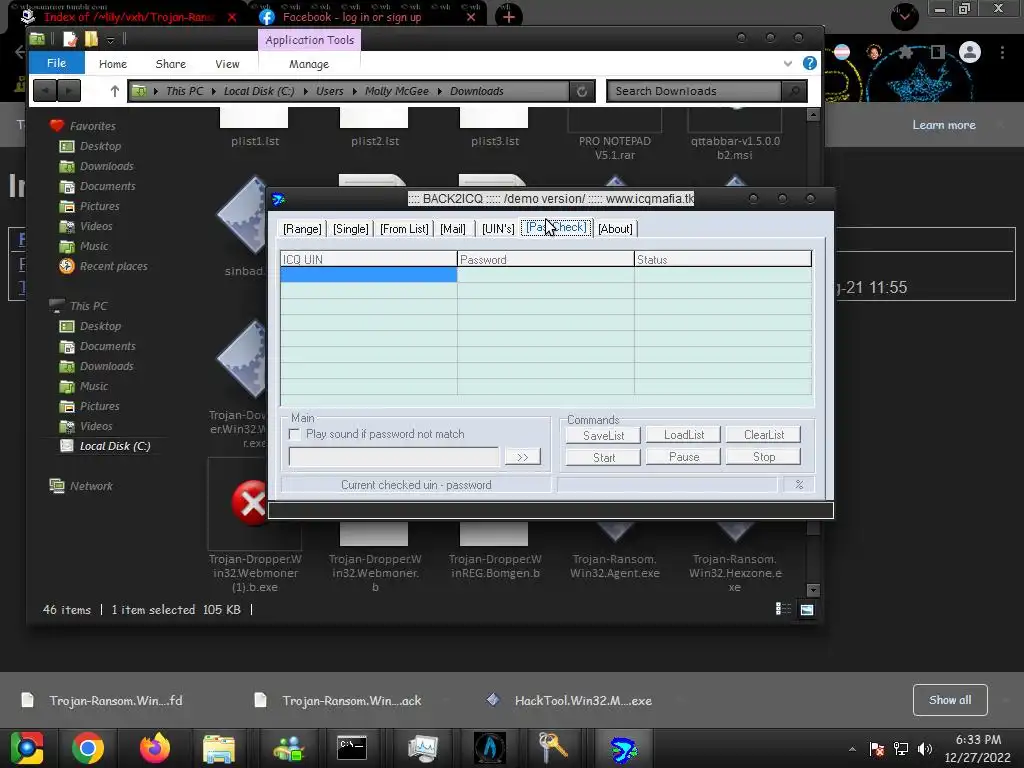1024x768 pixels.
Task: Click the LoadList button
Action: (x=684, y=435)
